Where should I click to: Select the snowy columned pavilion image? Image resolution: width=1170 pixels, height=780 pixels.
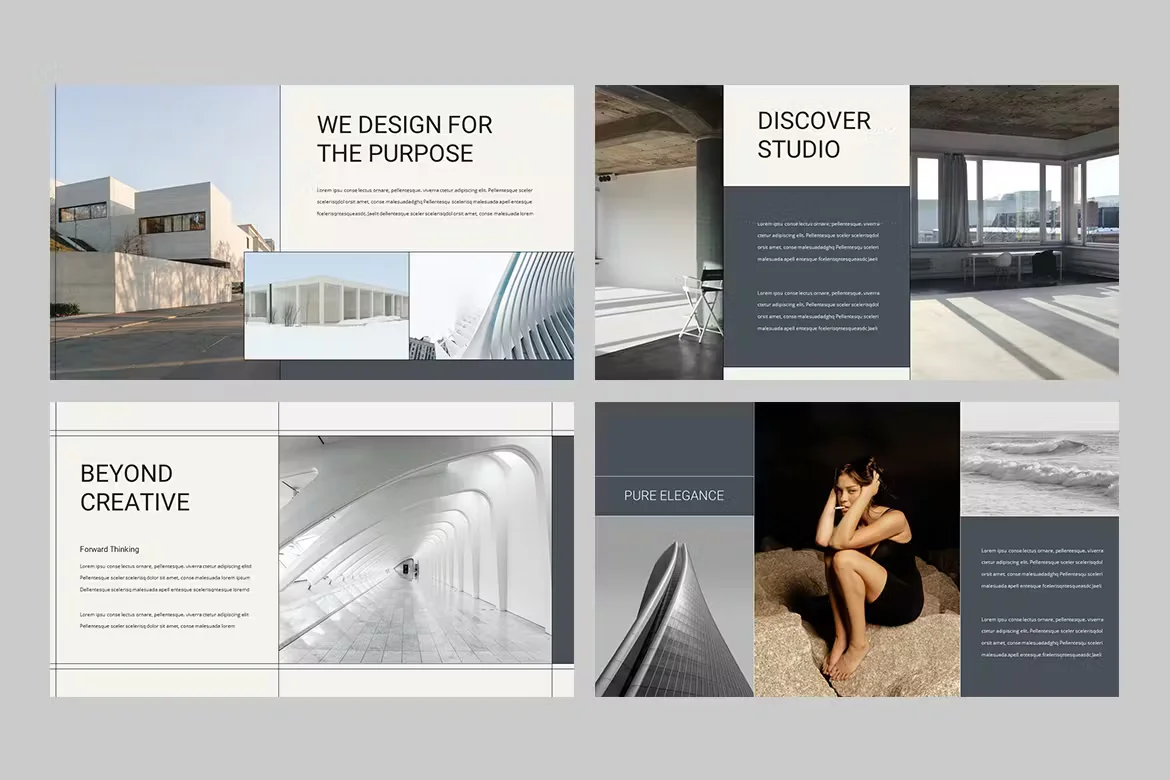[326, 305]
